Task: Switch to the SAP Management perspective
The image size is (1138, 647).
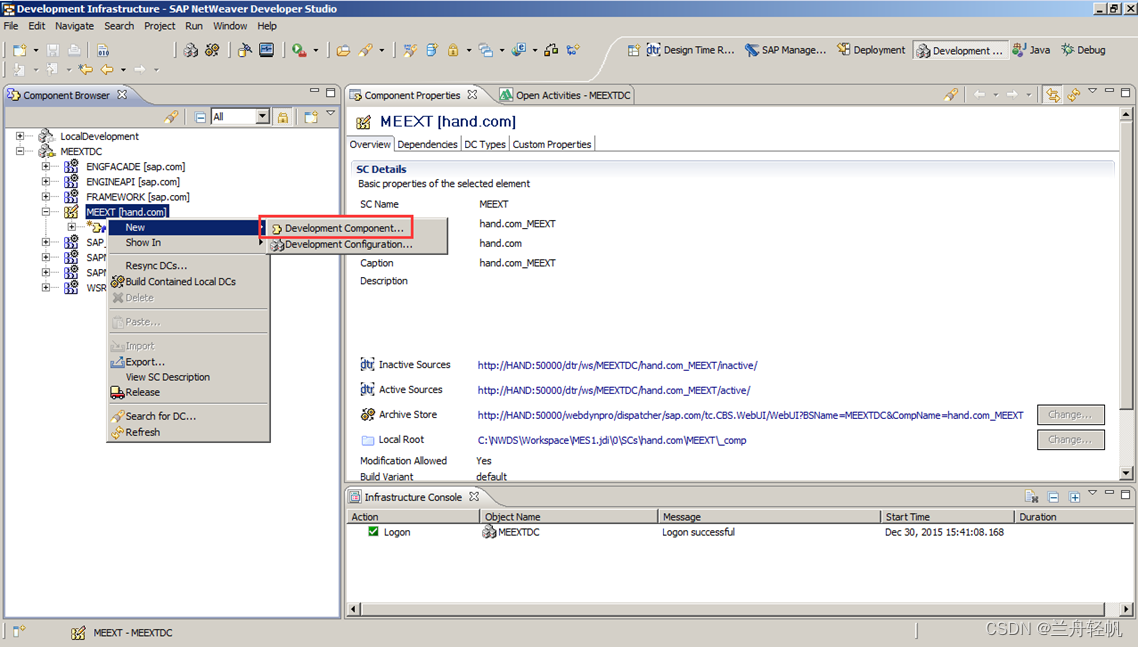Action: point(785,50)
